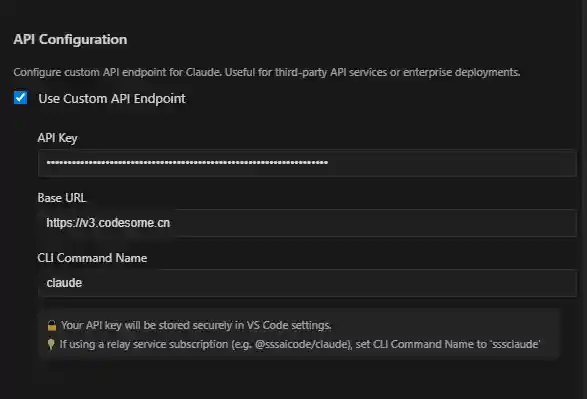Click the 'API Key' field label

pos(57,138)
